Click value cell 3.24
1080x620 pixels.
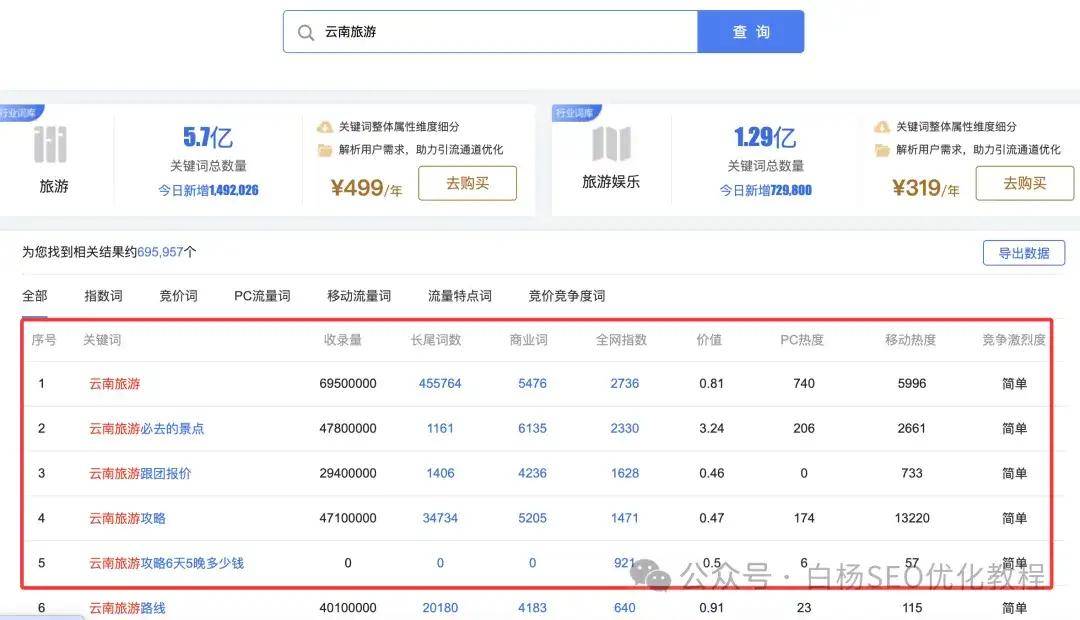point(712,428)
